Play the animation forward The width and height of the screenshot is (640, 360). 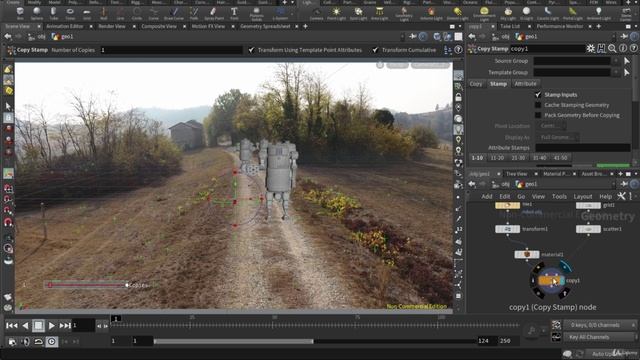(51, 325)
